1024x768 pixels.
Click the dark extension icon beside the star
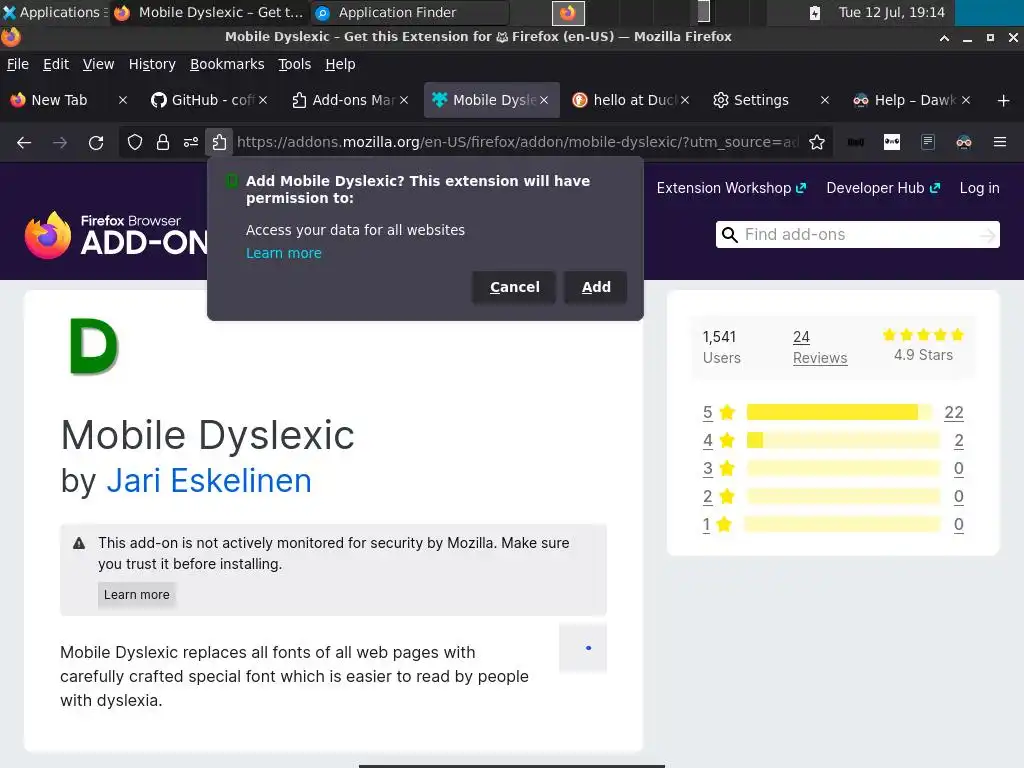pos(856,142)
